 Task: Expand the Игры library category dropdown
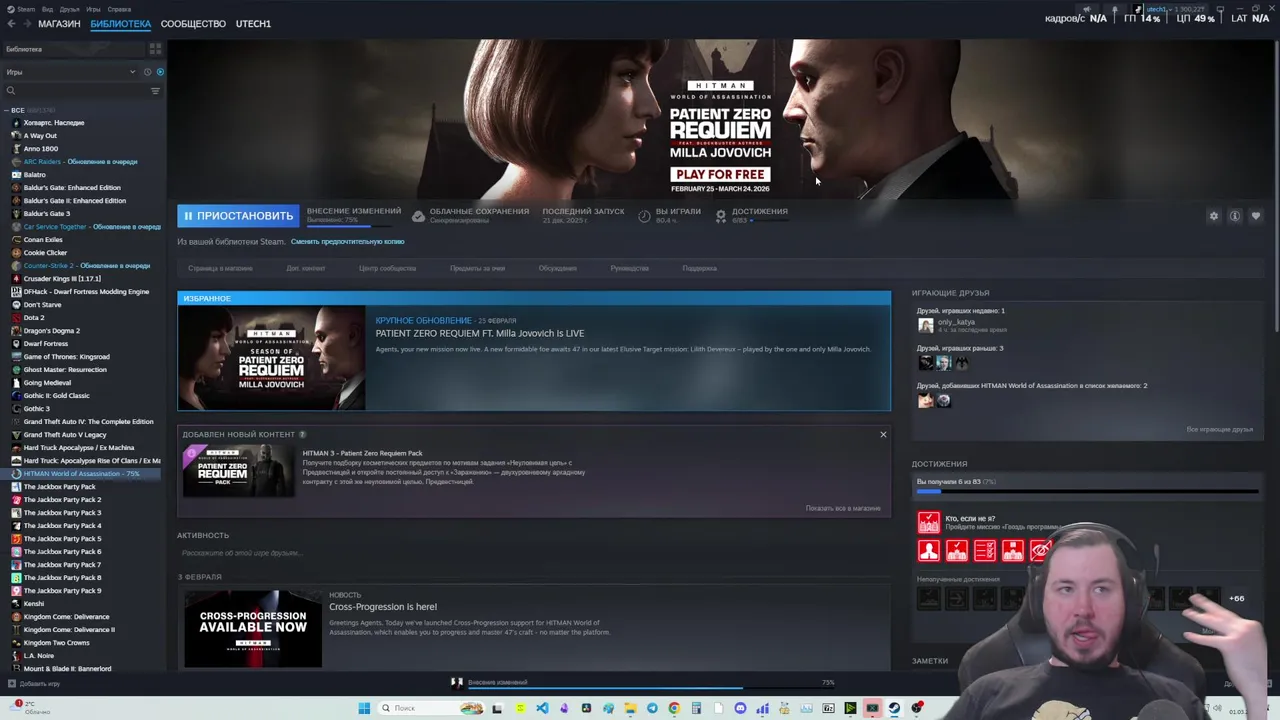pos(132,72)
